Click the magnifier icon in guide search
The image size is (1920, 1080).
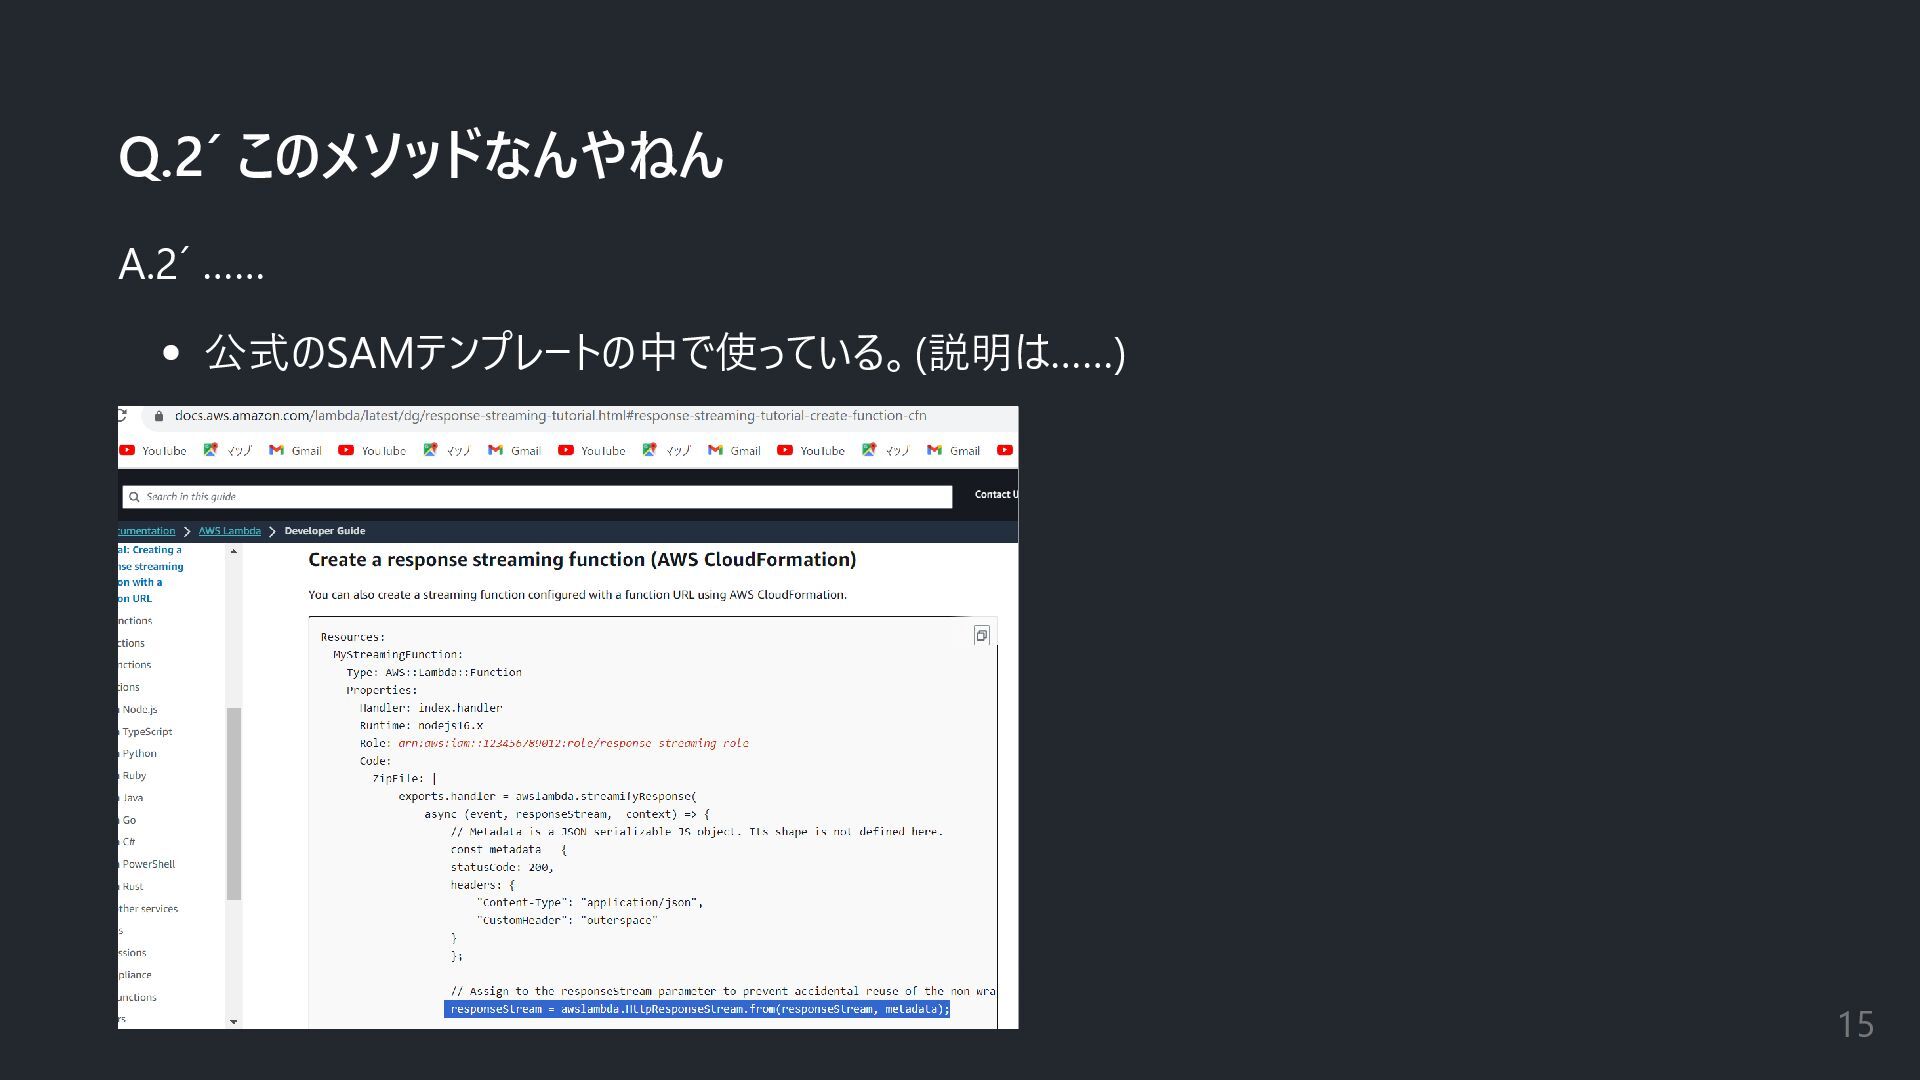[134, 497]
